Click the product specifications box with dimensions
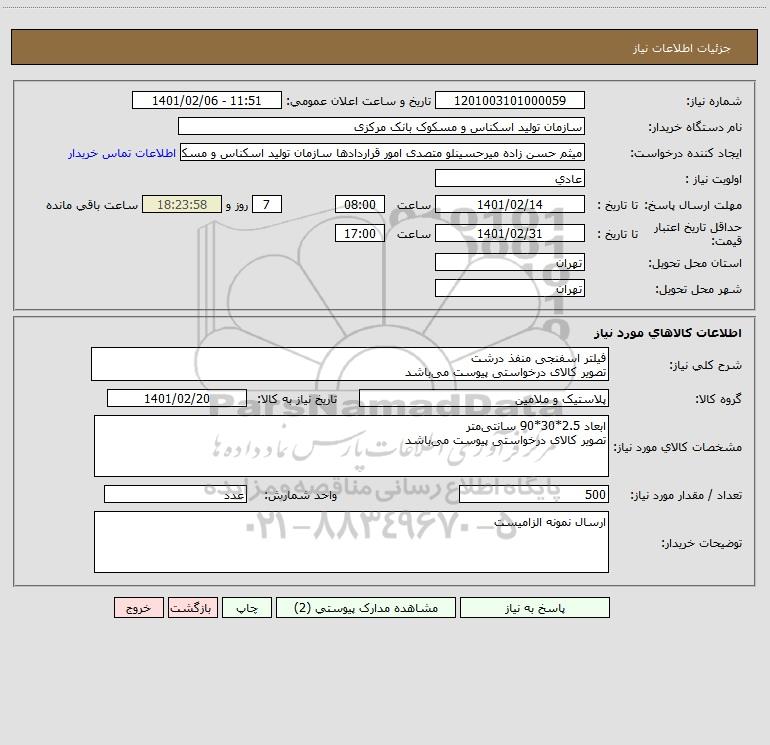This screenshot has height=745, width=770. tap(351, 446)
